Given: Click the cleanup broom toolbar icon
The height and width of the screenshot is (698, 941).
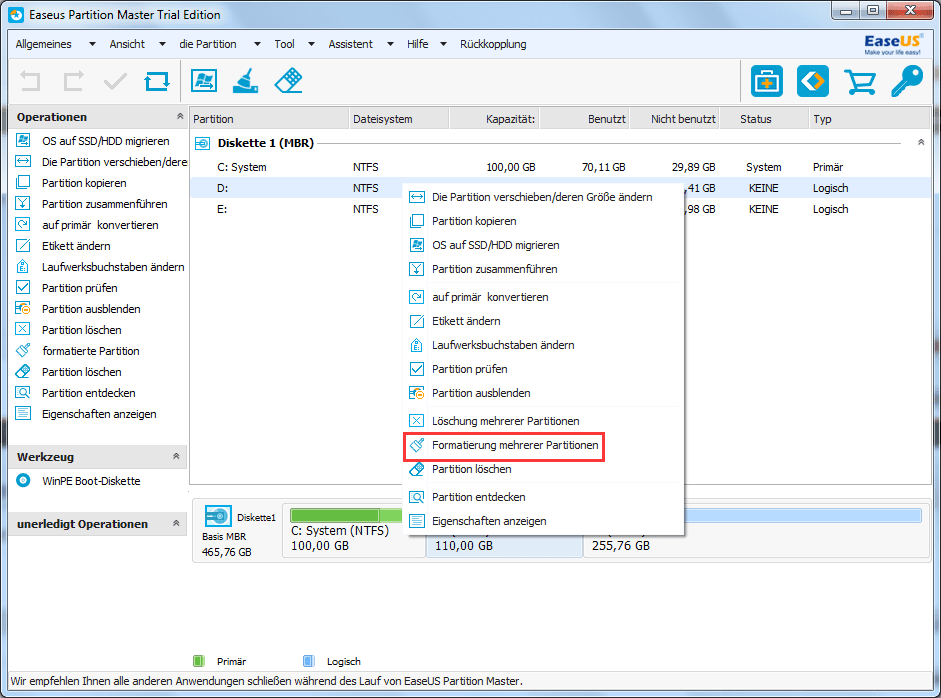Looking at the screenshot, I should click(245, 80).
